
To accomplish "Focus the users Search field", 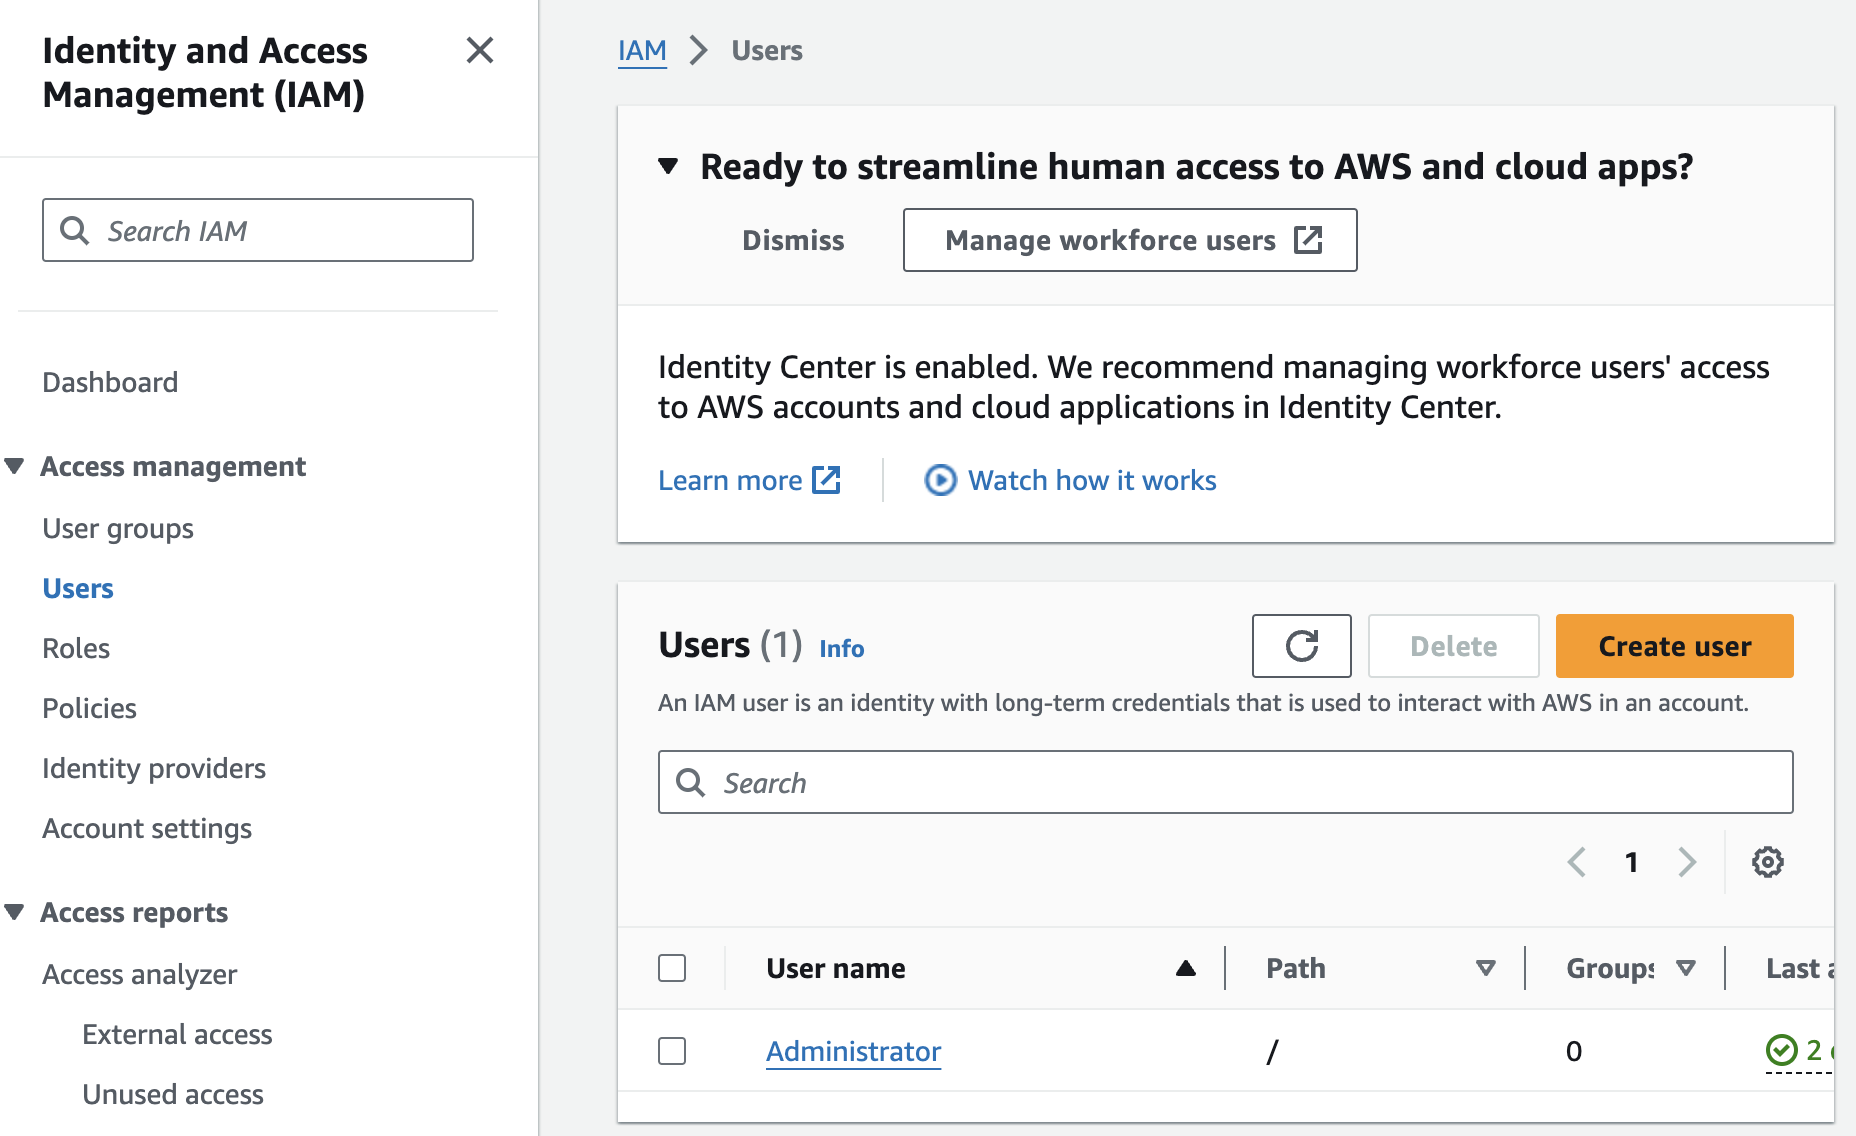I will pyautogui.click(x=1225, y=782).
